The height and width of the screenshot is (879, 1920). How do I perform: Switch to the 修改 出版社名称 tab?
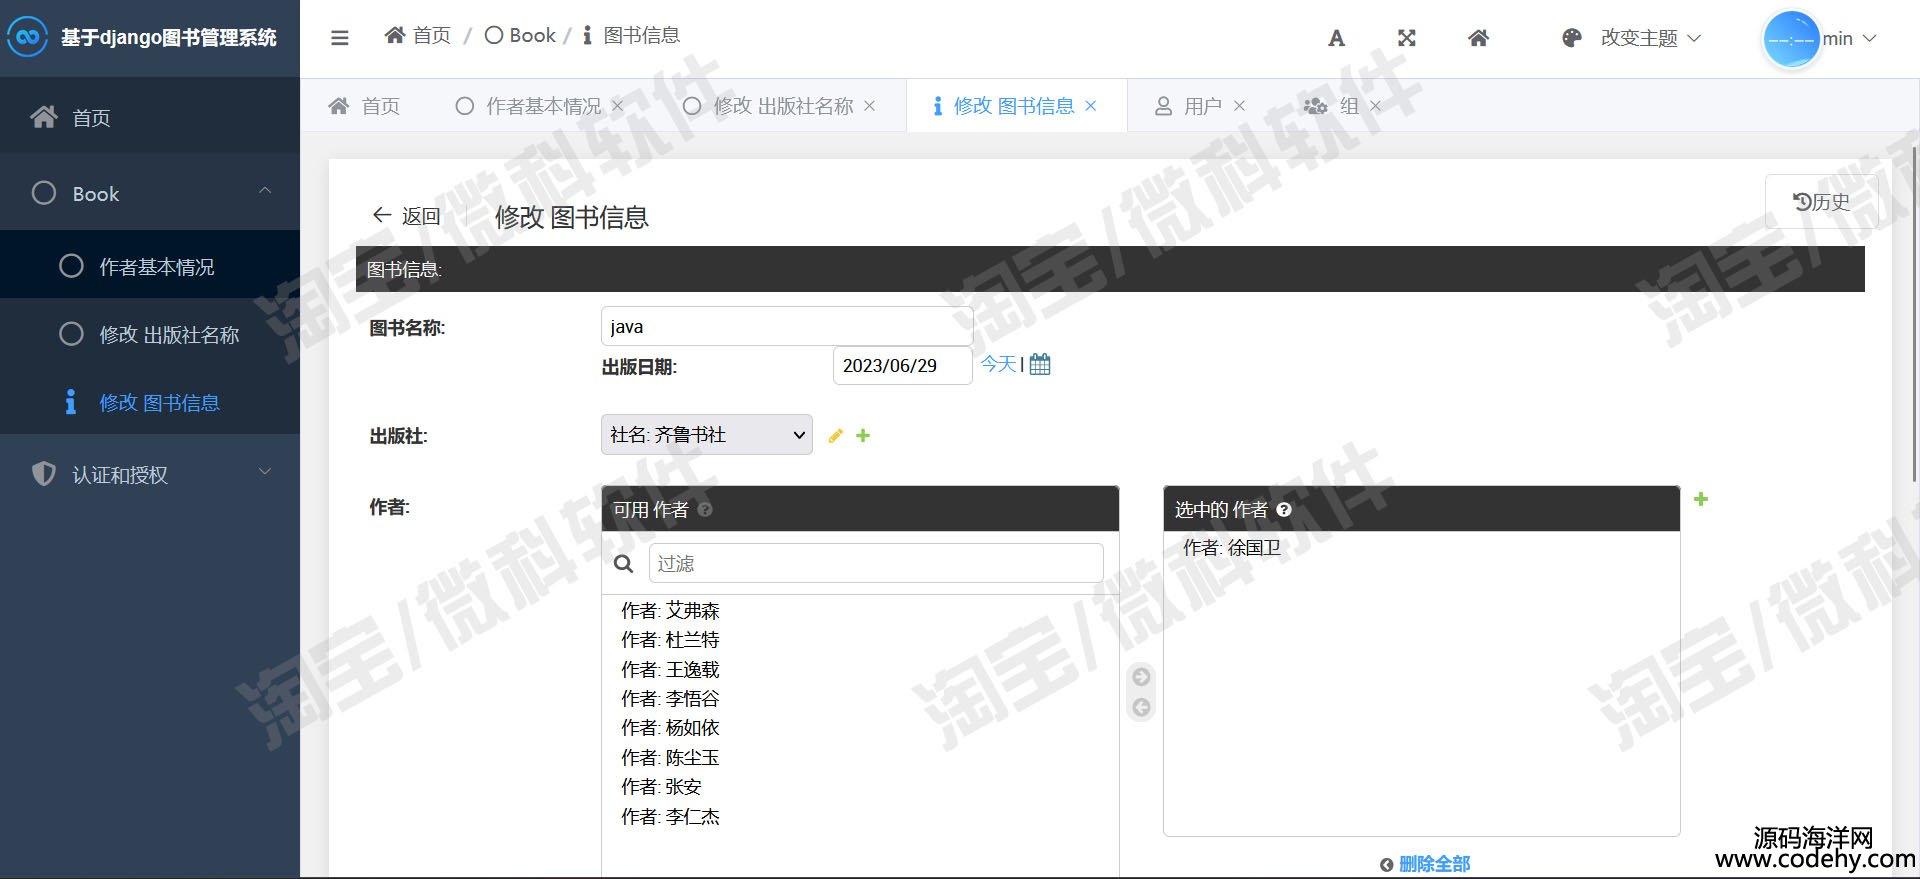click(x=769, y=106)
